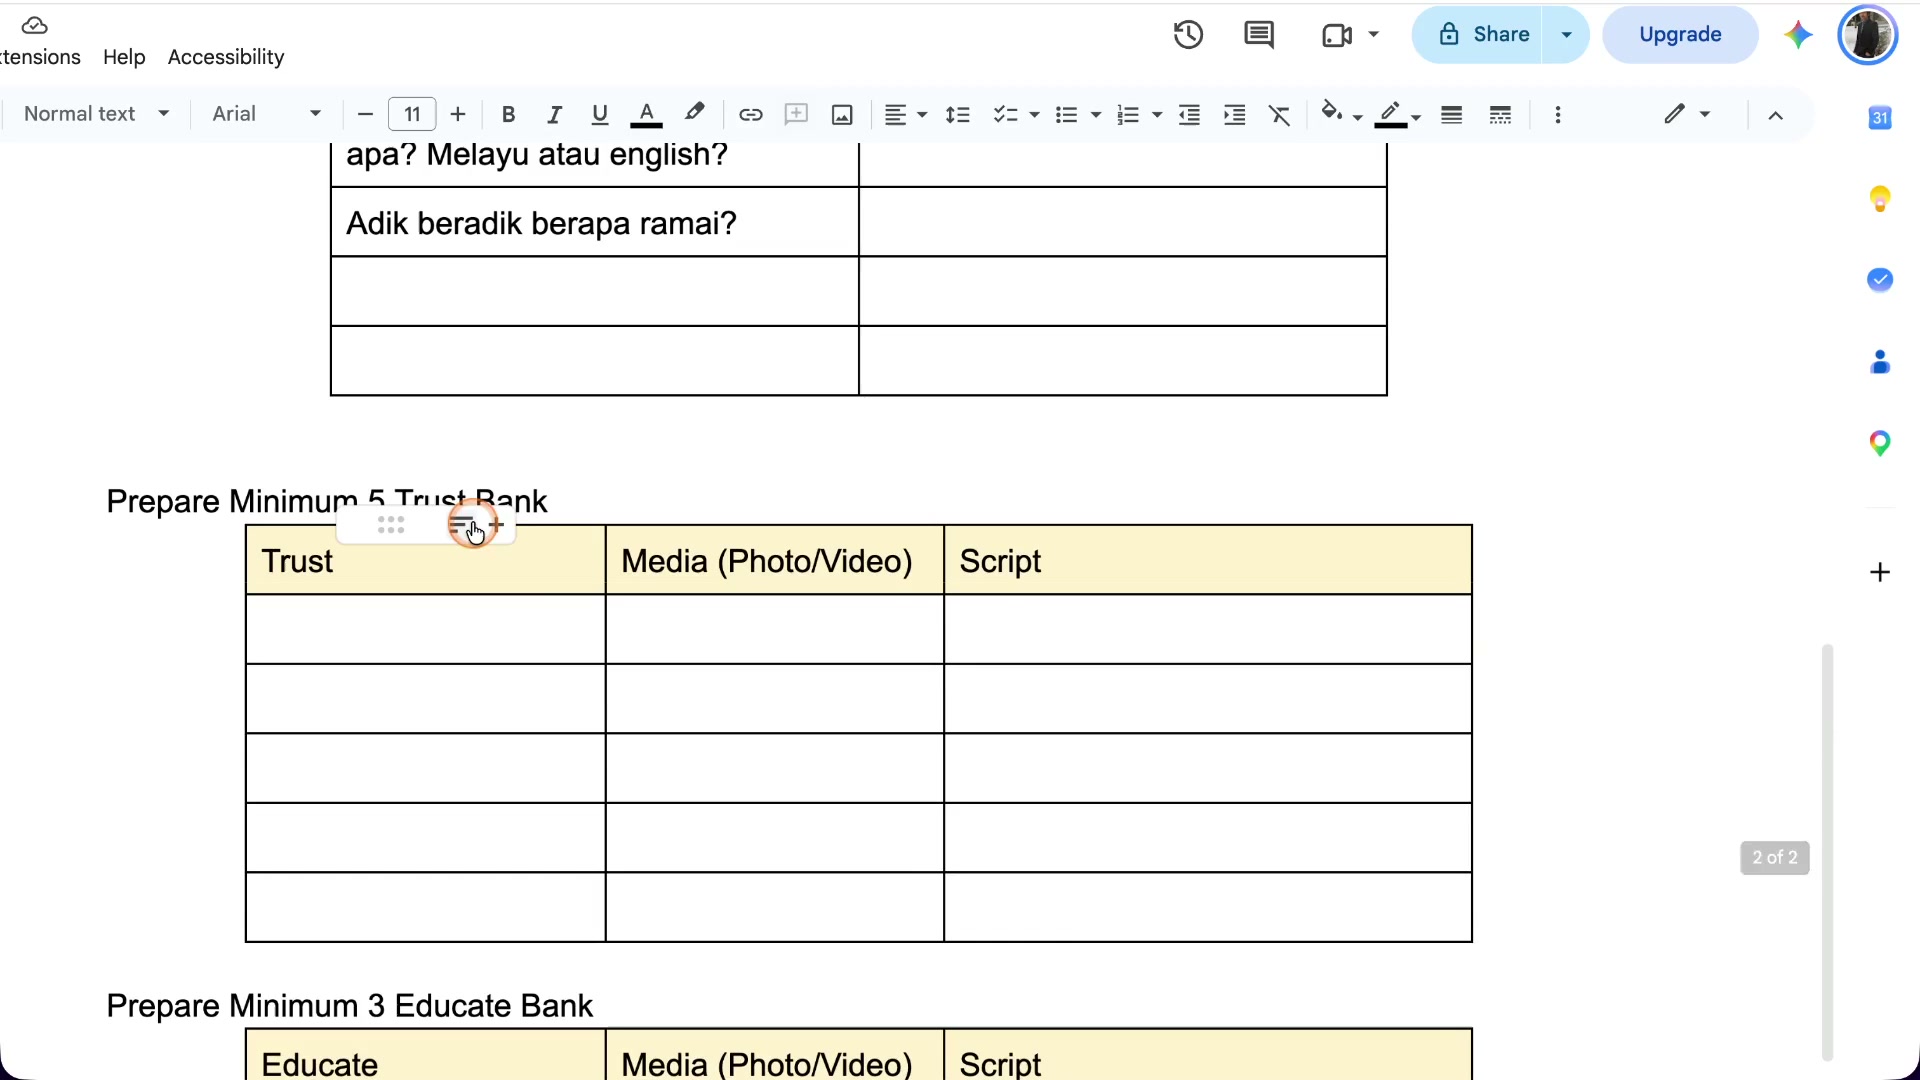Insert an image from the toolbar
Viewport: 1920px width, 1080px height.
tap(842, 115)
